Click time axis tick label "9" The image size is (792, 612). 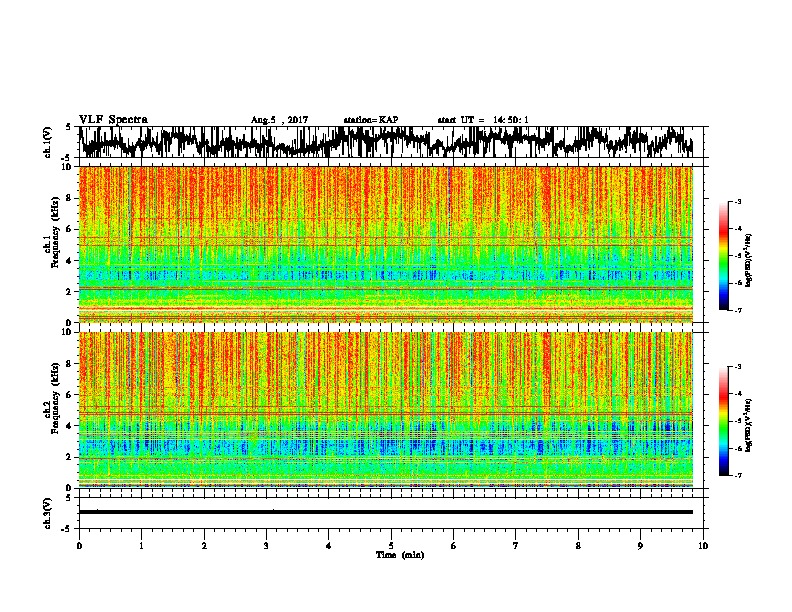[x=640, y=546]
